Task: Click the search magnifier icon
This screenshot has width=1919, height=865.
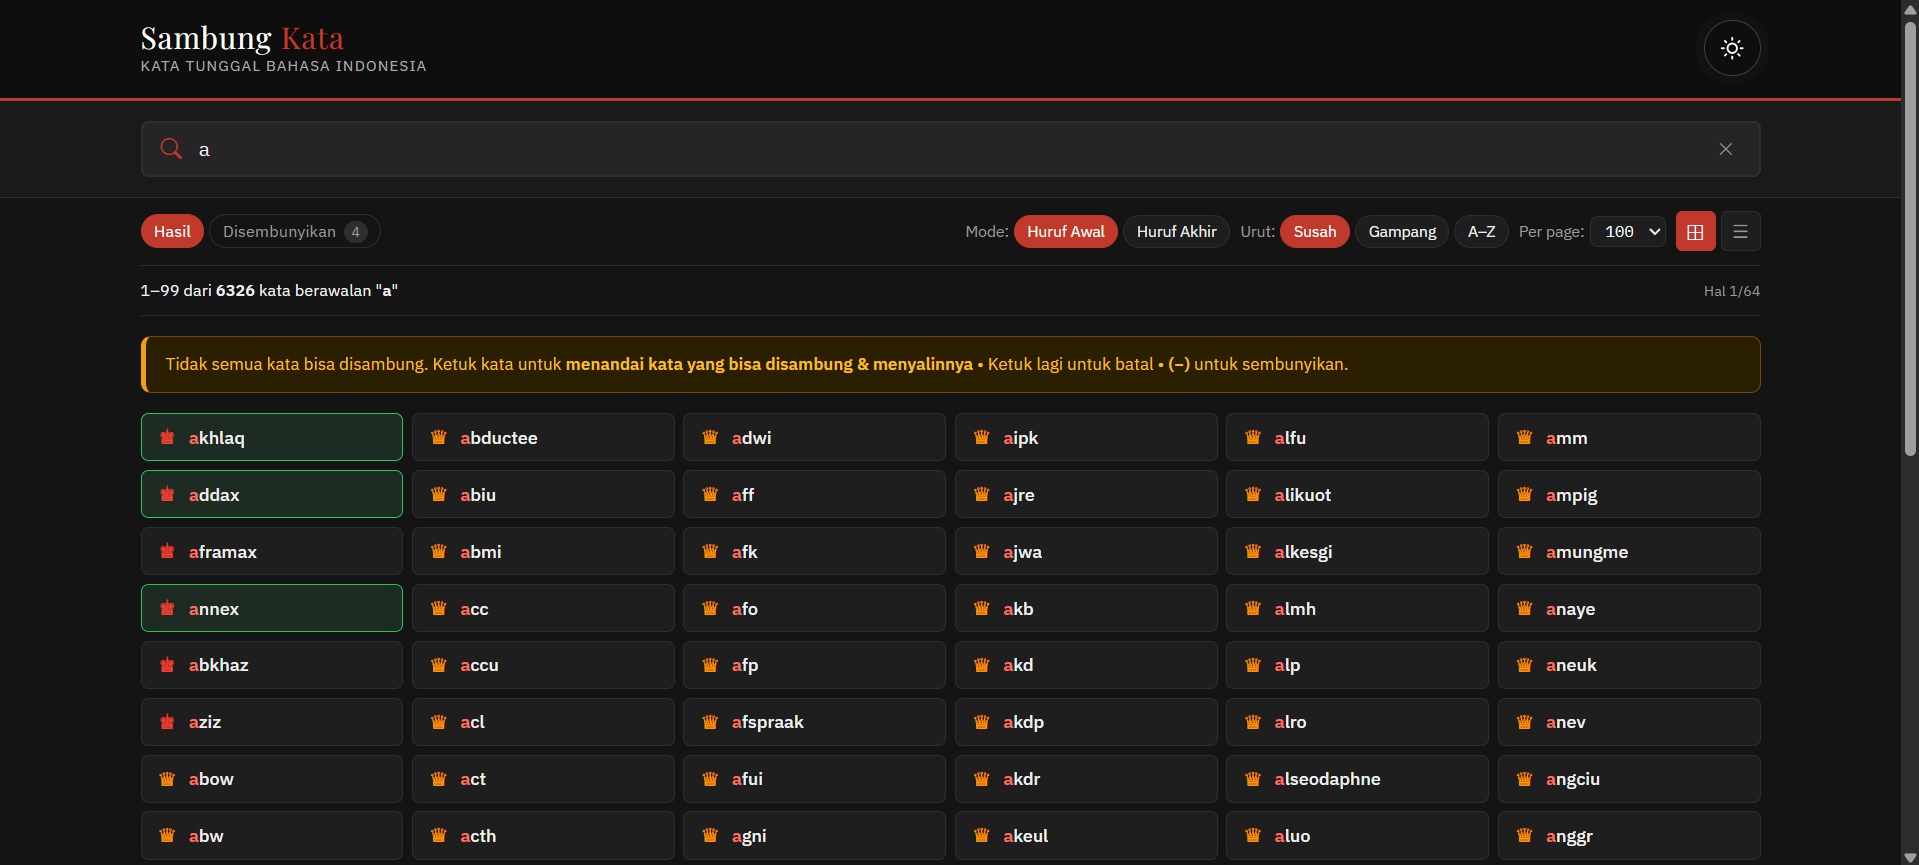Action: [171, 149]
